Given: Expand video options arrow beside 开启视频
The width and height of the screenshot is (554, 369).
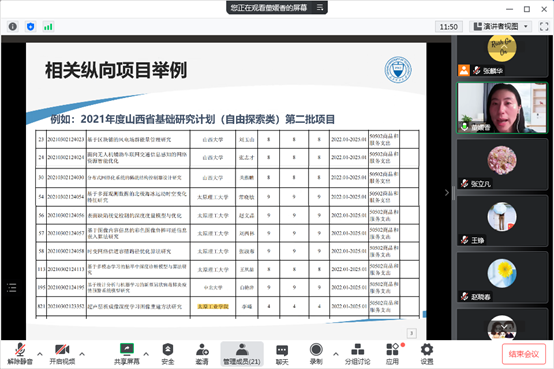Looking at the screenshot, I should (x=82, y=353).
